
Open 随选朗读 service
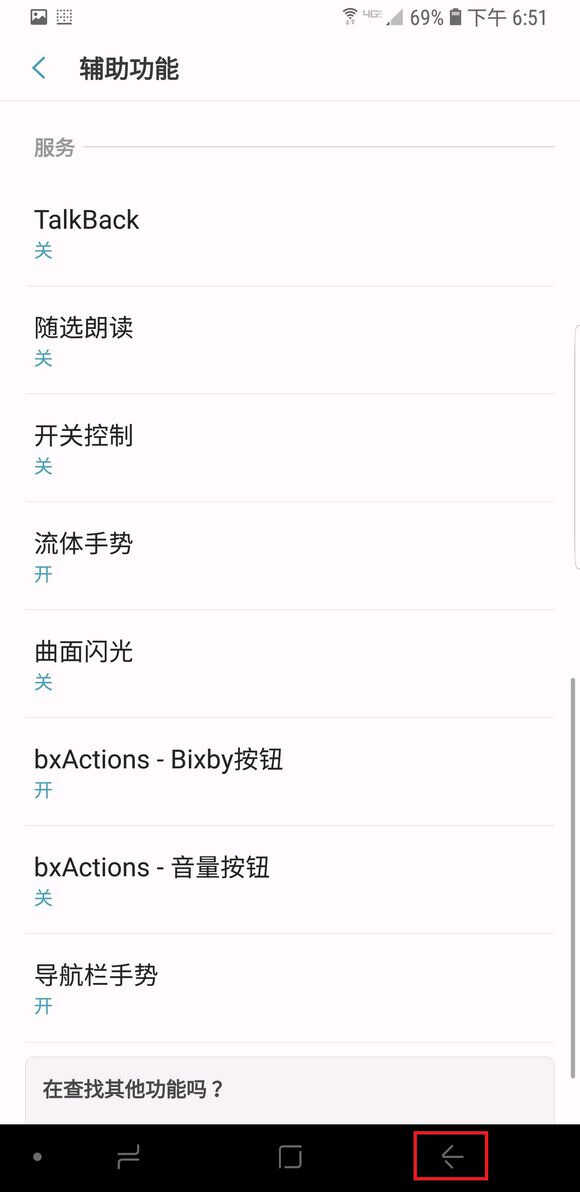[290, 341]
